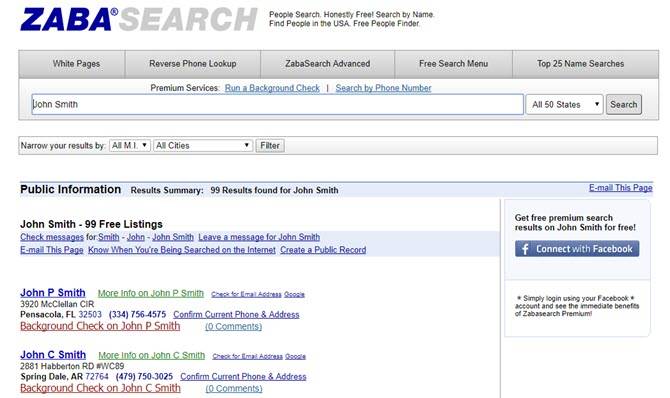
Task: Click the John Smith full name link in messages row
Action: (x=173, y=237)
